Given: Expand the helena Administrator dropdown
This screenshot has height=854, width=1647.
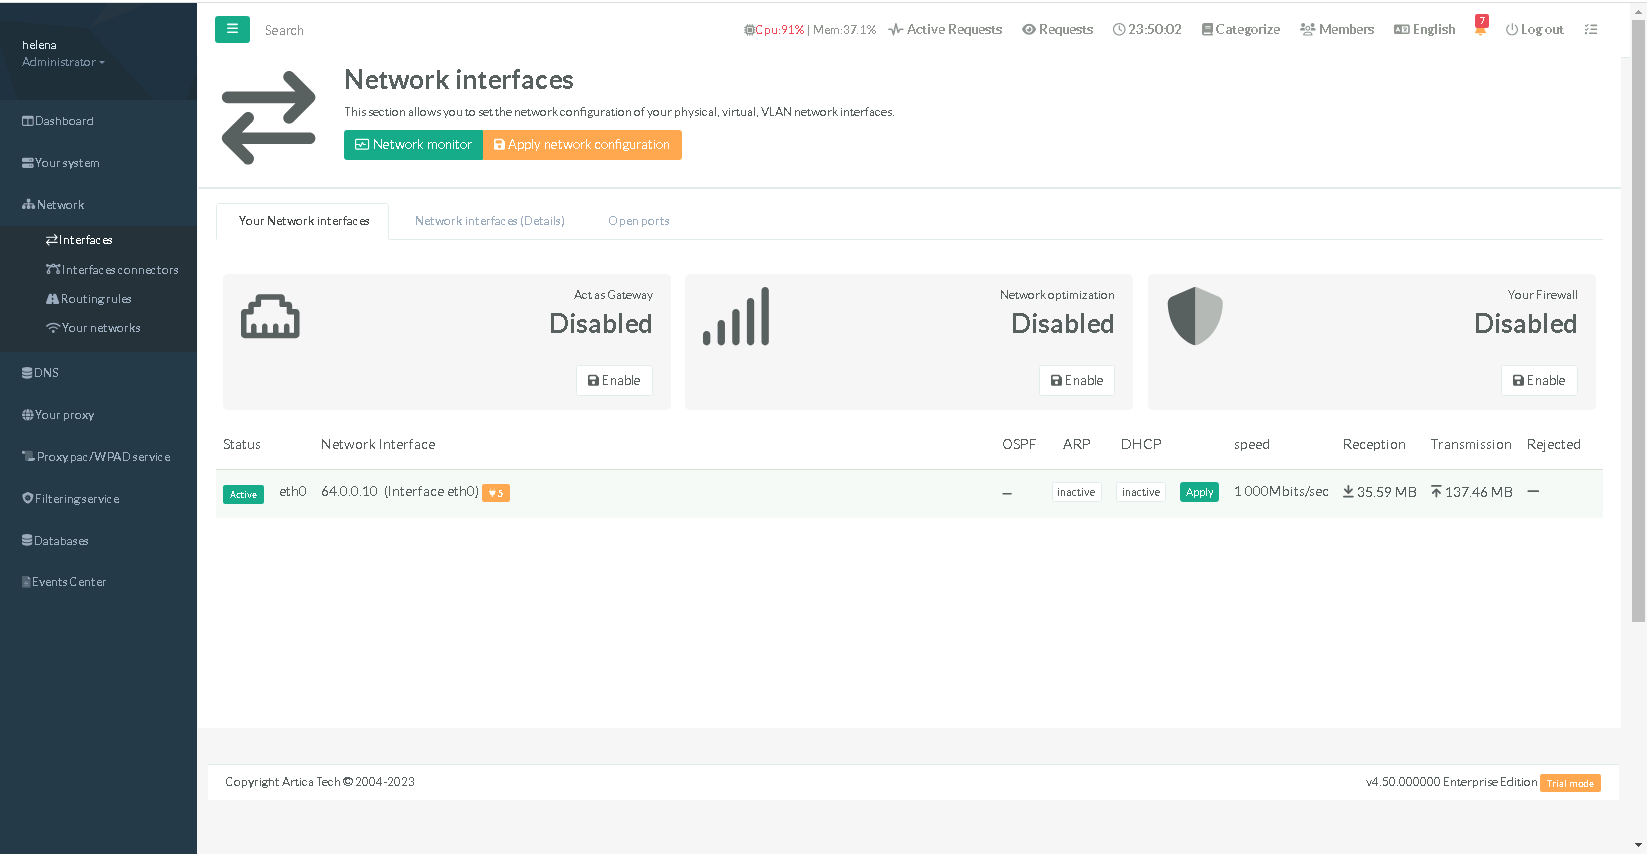Looking at the screenshot, I should tap(63, 62).
